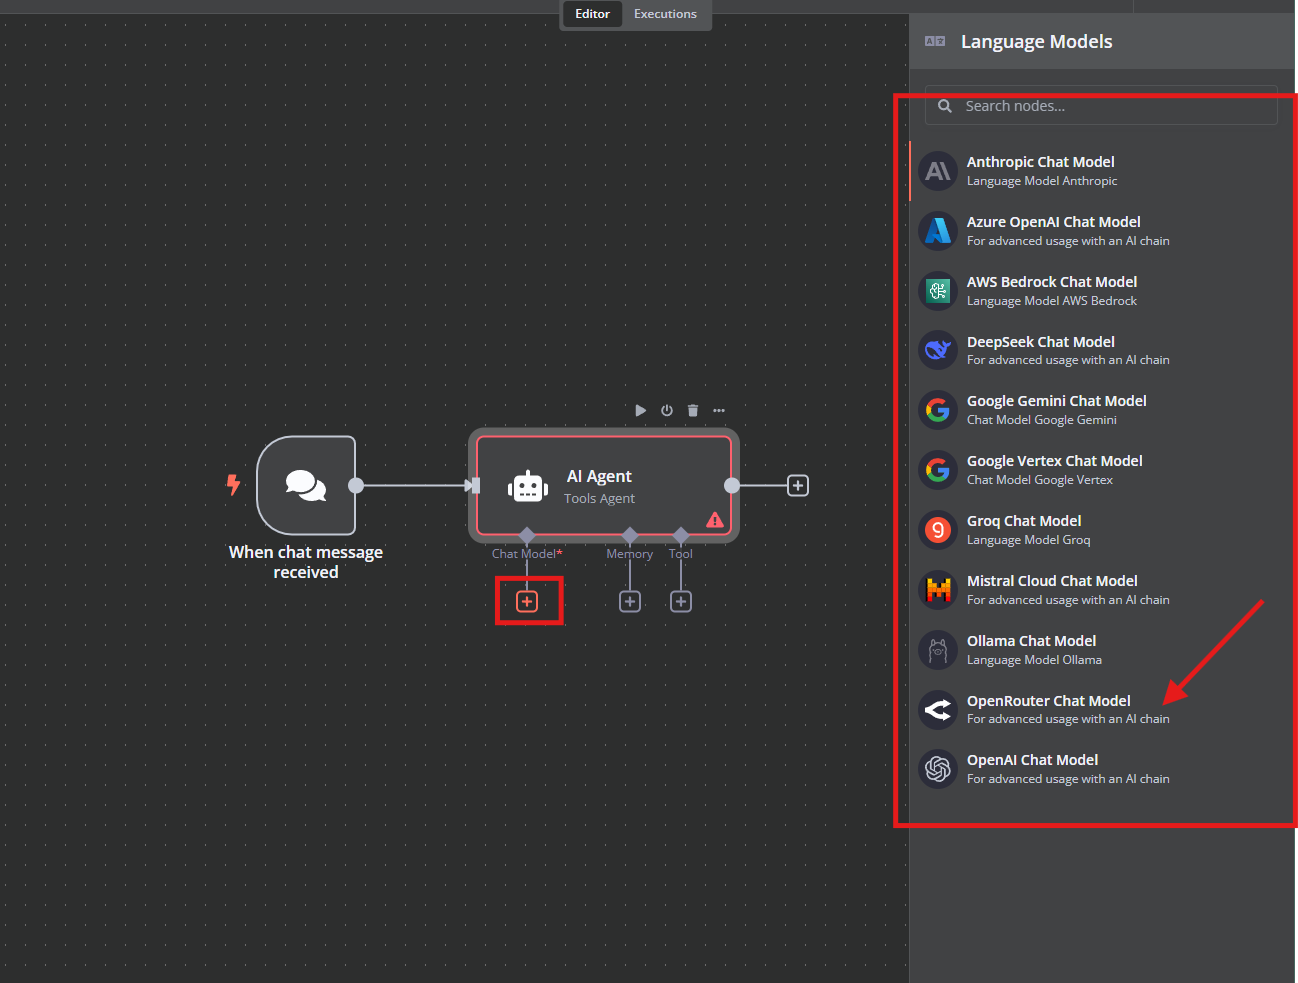The image size is (1298, 983).
Task: Click 'Chat Model Google Vertex' description text
Action: click(x=1040, y=480)
